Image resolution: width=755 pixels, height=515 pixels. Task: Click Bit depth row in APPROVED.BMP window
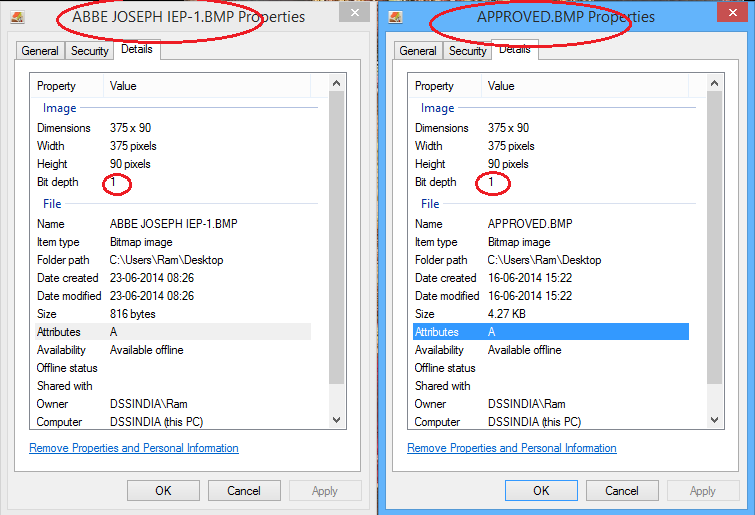(x=551, y=182)
